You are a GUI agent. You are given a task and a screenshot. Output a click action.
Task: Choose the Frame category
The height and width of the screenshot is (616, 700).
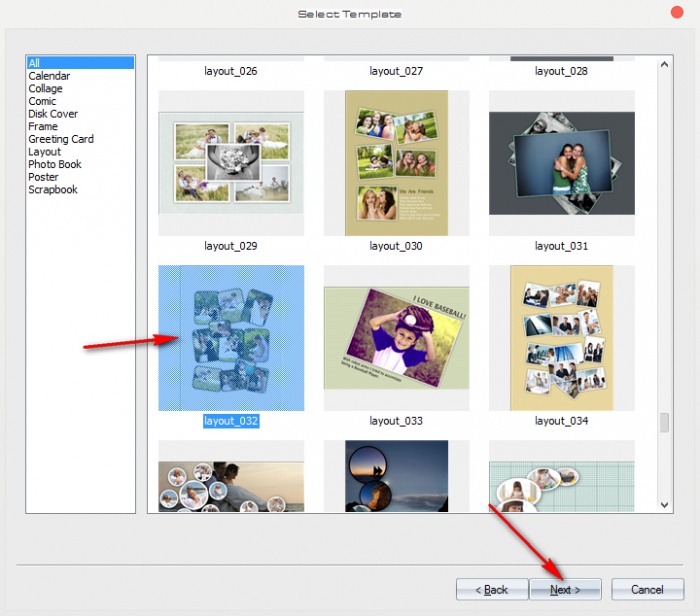click(x=43, y=126)
